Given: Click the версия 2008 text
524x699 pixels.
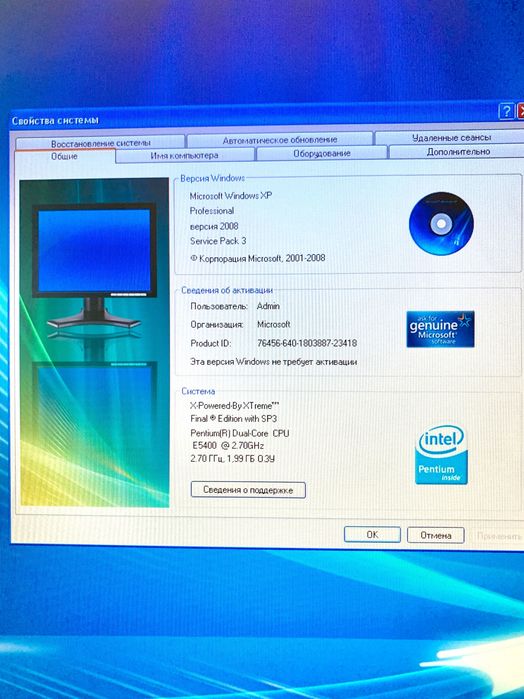Looking at the screenshot, I should (214, 226).
